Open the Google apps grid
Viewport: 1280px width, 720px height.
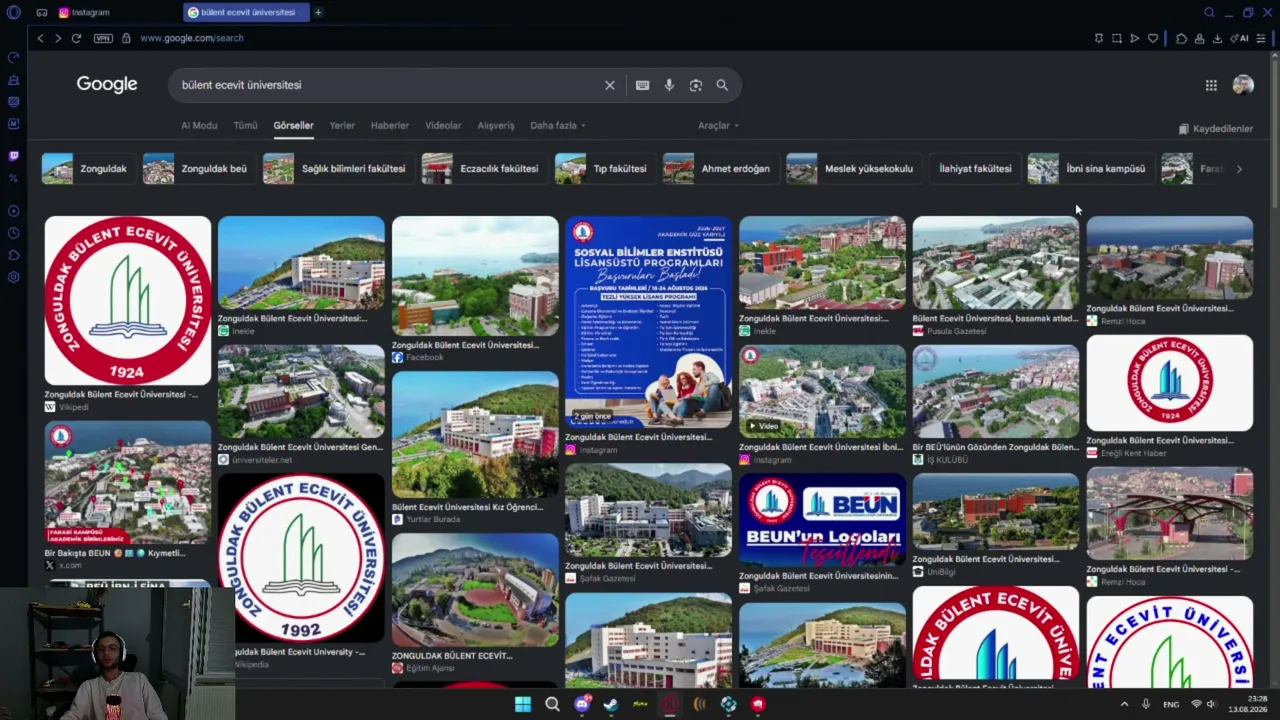pyautogui.click(x=1211, y=85)
